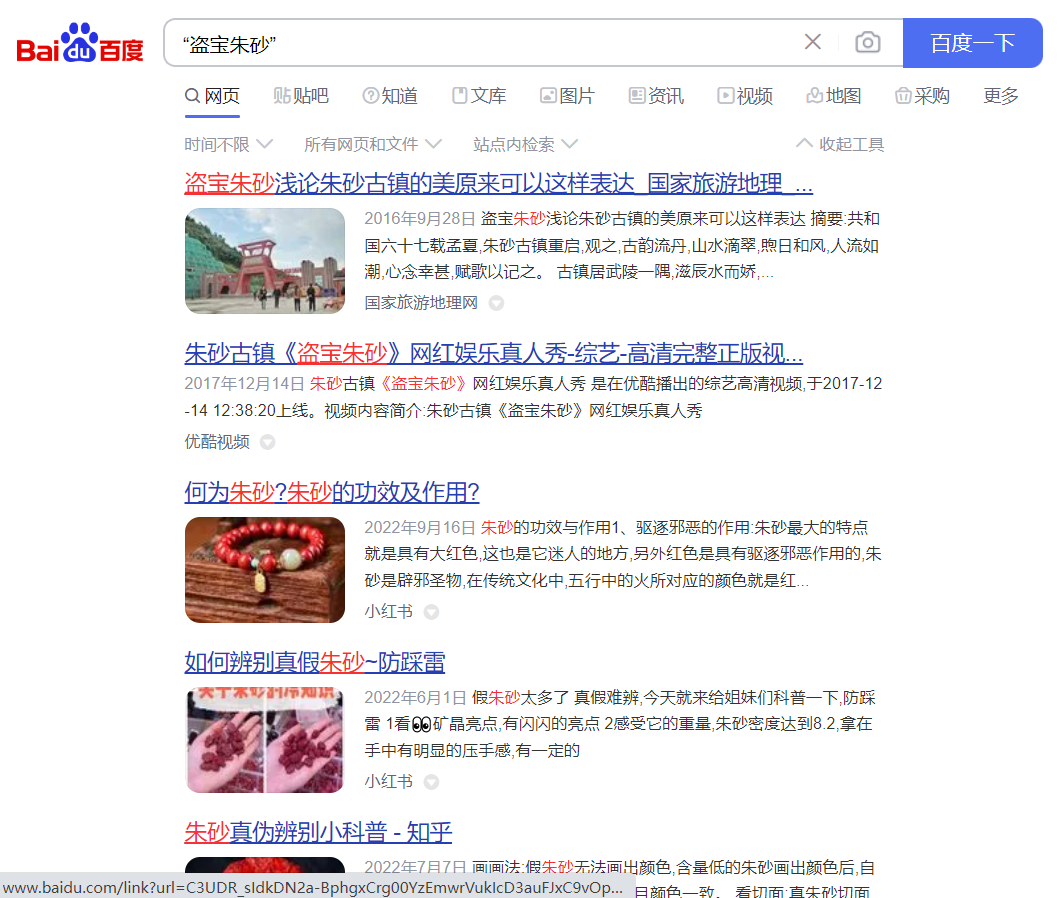Viewport: 1059px width, 898px height.
Task: Click dropdown icon next to 国家旅游地理网
Action: coord(496,303)
